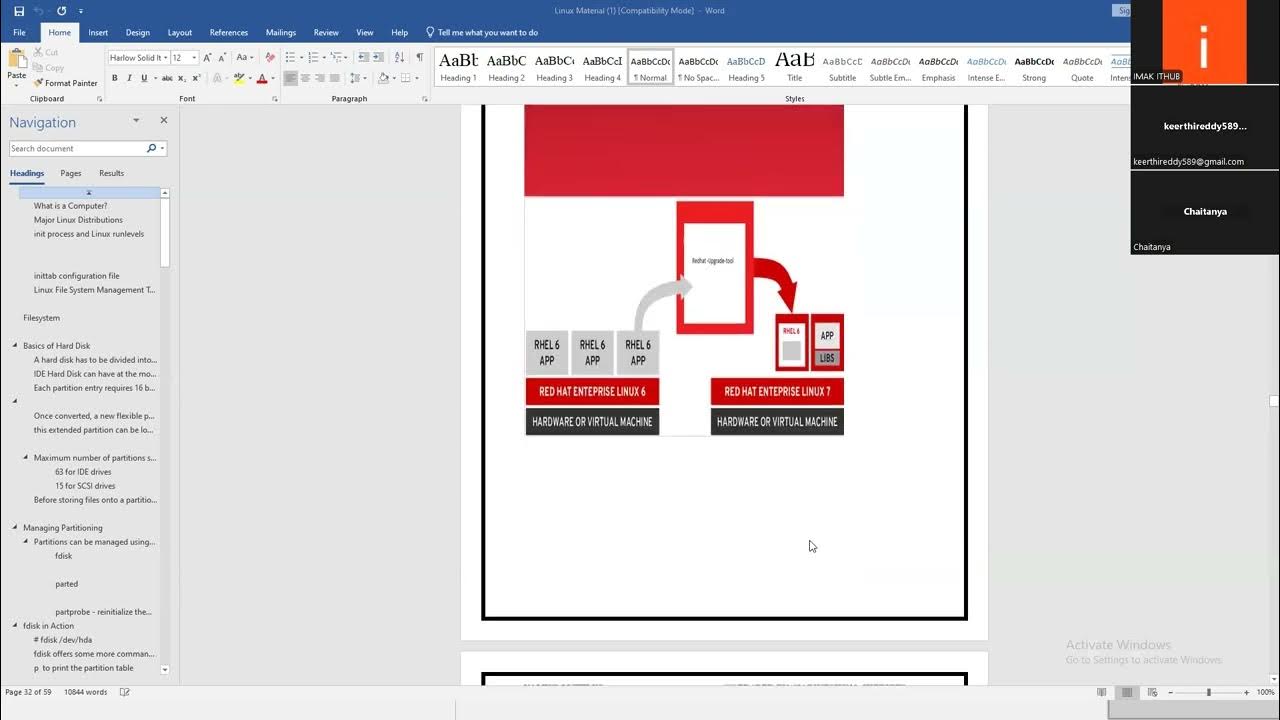The width and height of the screenshot is (1280, 720).
Task: Open the proofing icon in status bar
Action: (125, 692)
